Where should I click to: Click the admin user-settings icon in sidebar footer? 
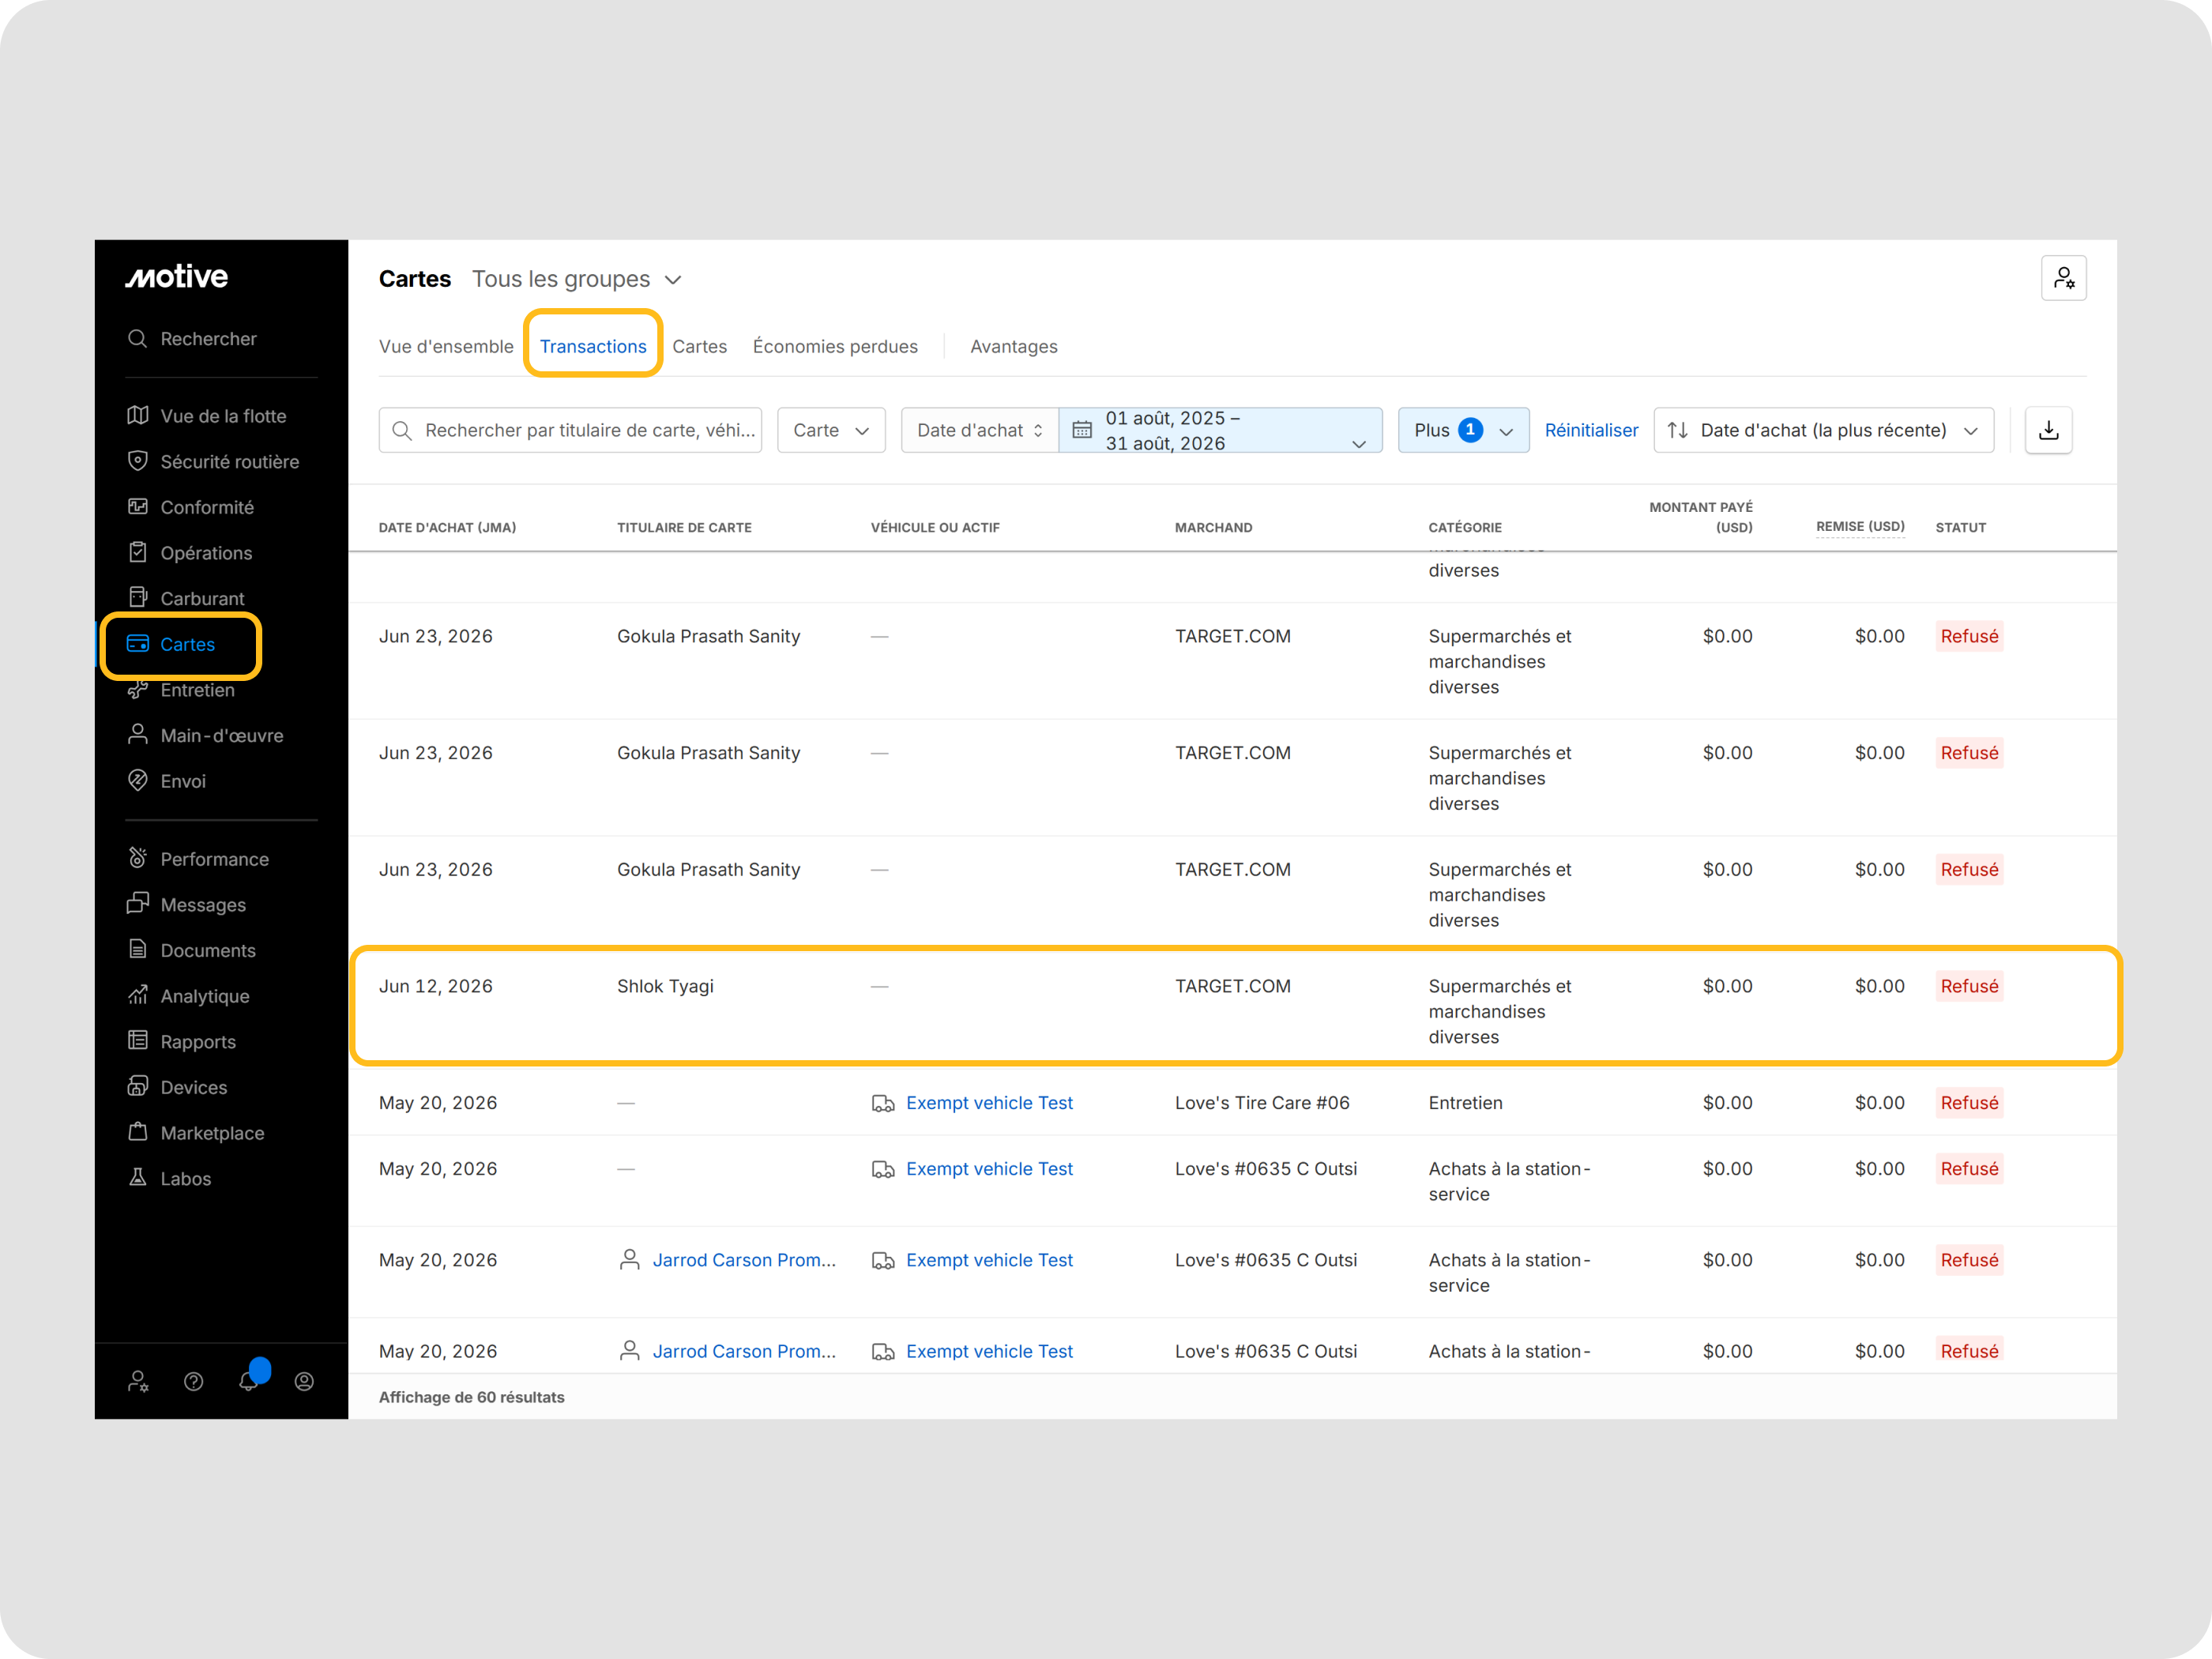[x=139, y=1381]
